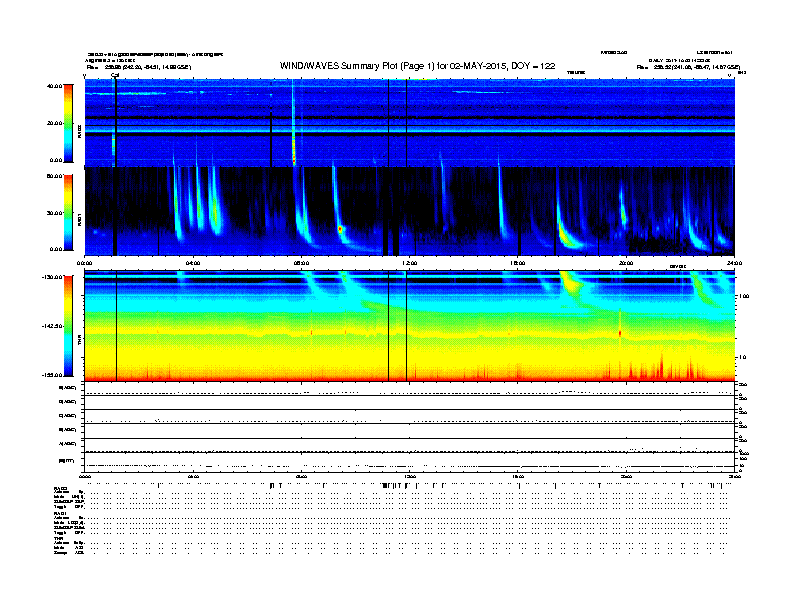Click the 30.00 label on RAD1 scale
The width and height of the screenshot is (792, 612).
(x=54, y=213)
